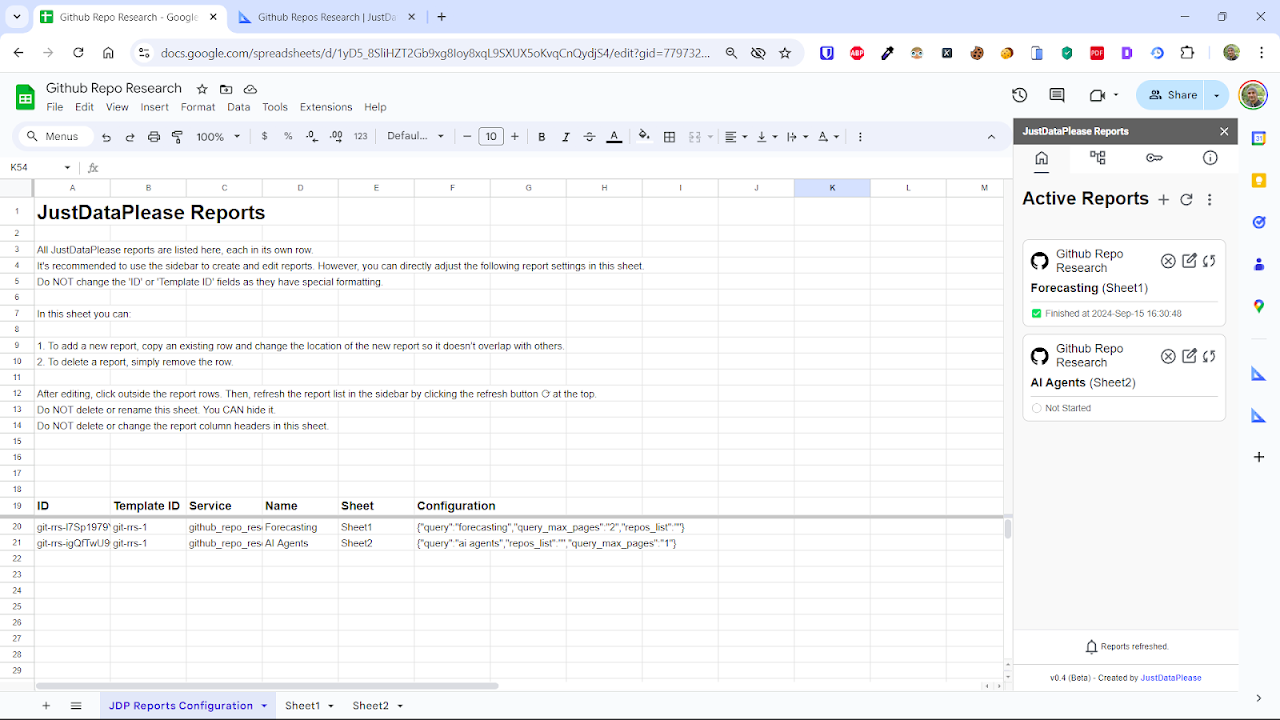Screen dimensions: 1280x720
Task: Open the File menu
Action: pos(55,107)
